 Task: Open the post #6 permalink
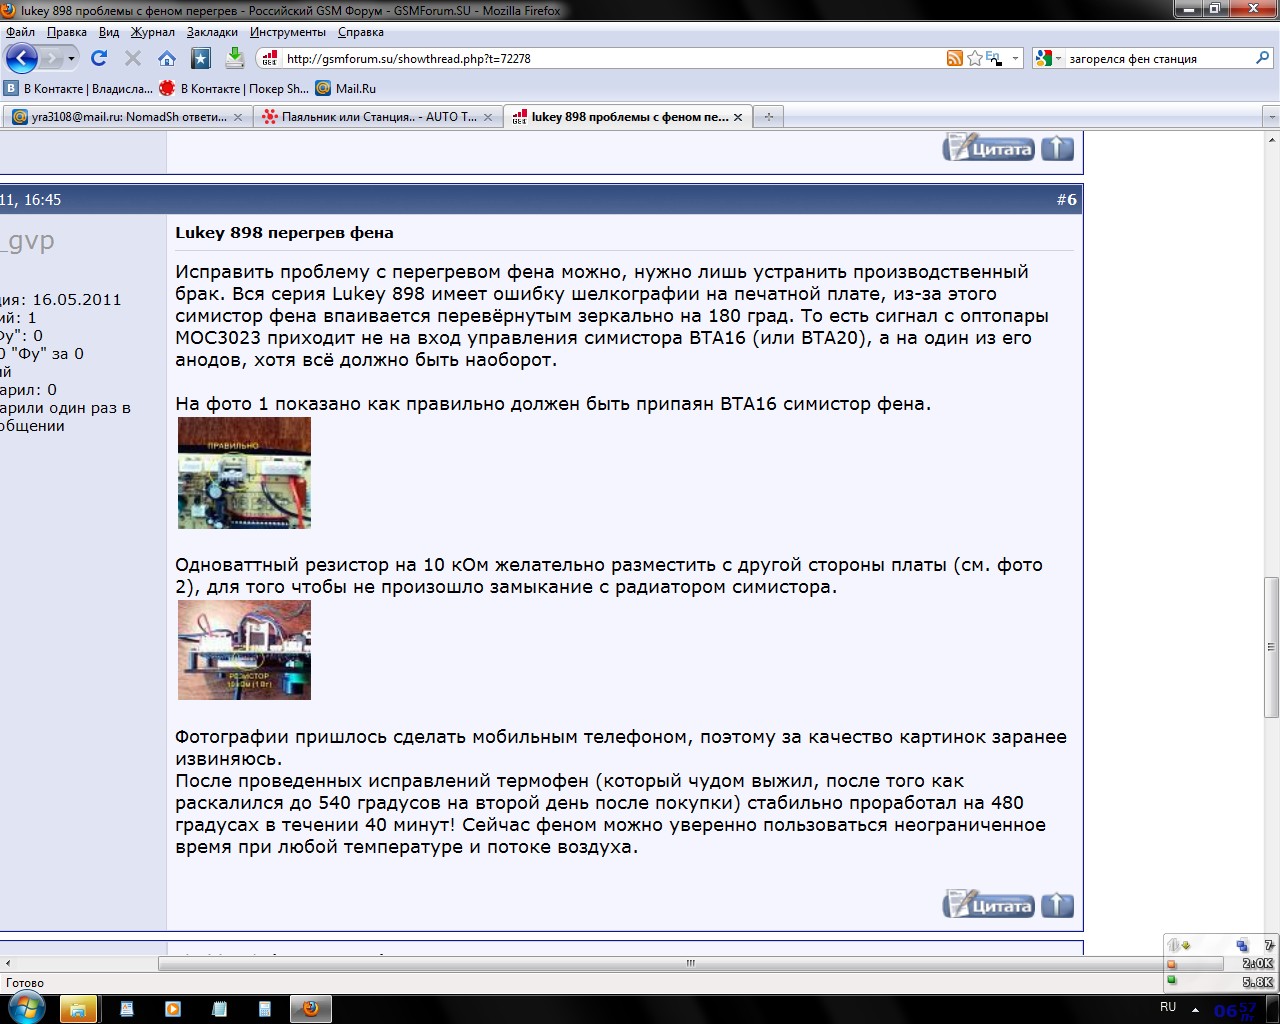(1067, 200)
